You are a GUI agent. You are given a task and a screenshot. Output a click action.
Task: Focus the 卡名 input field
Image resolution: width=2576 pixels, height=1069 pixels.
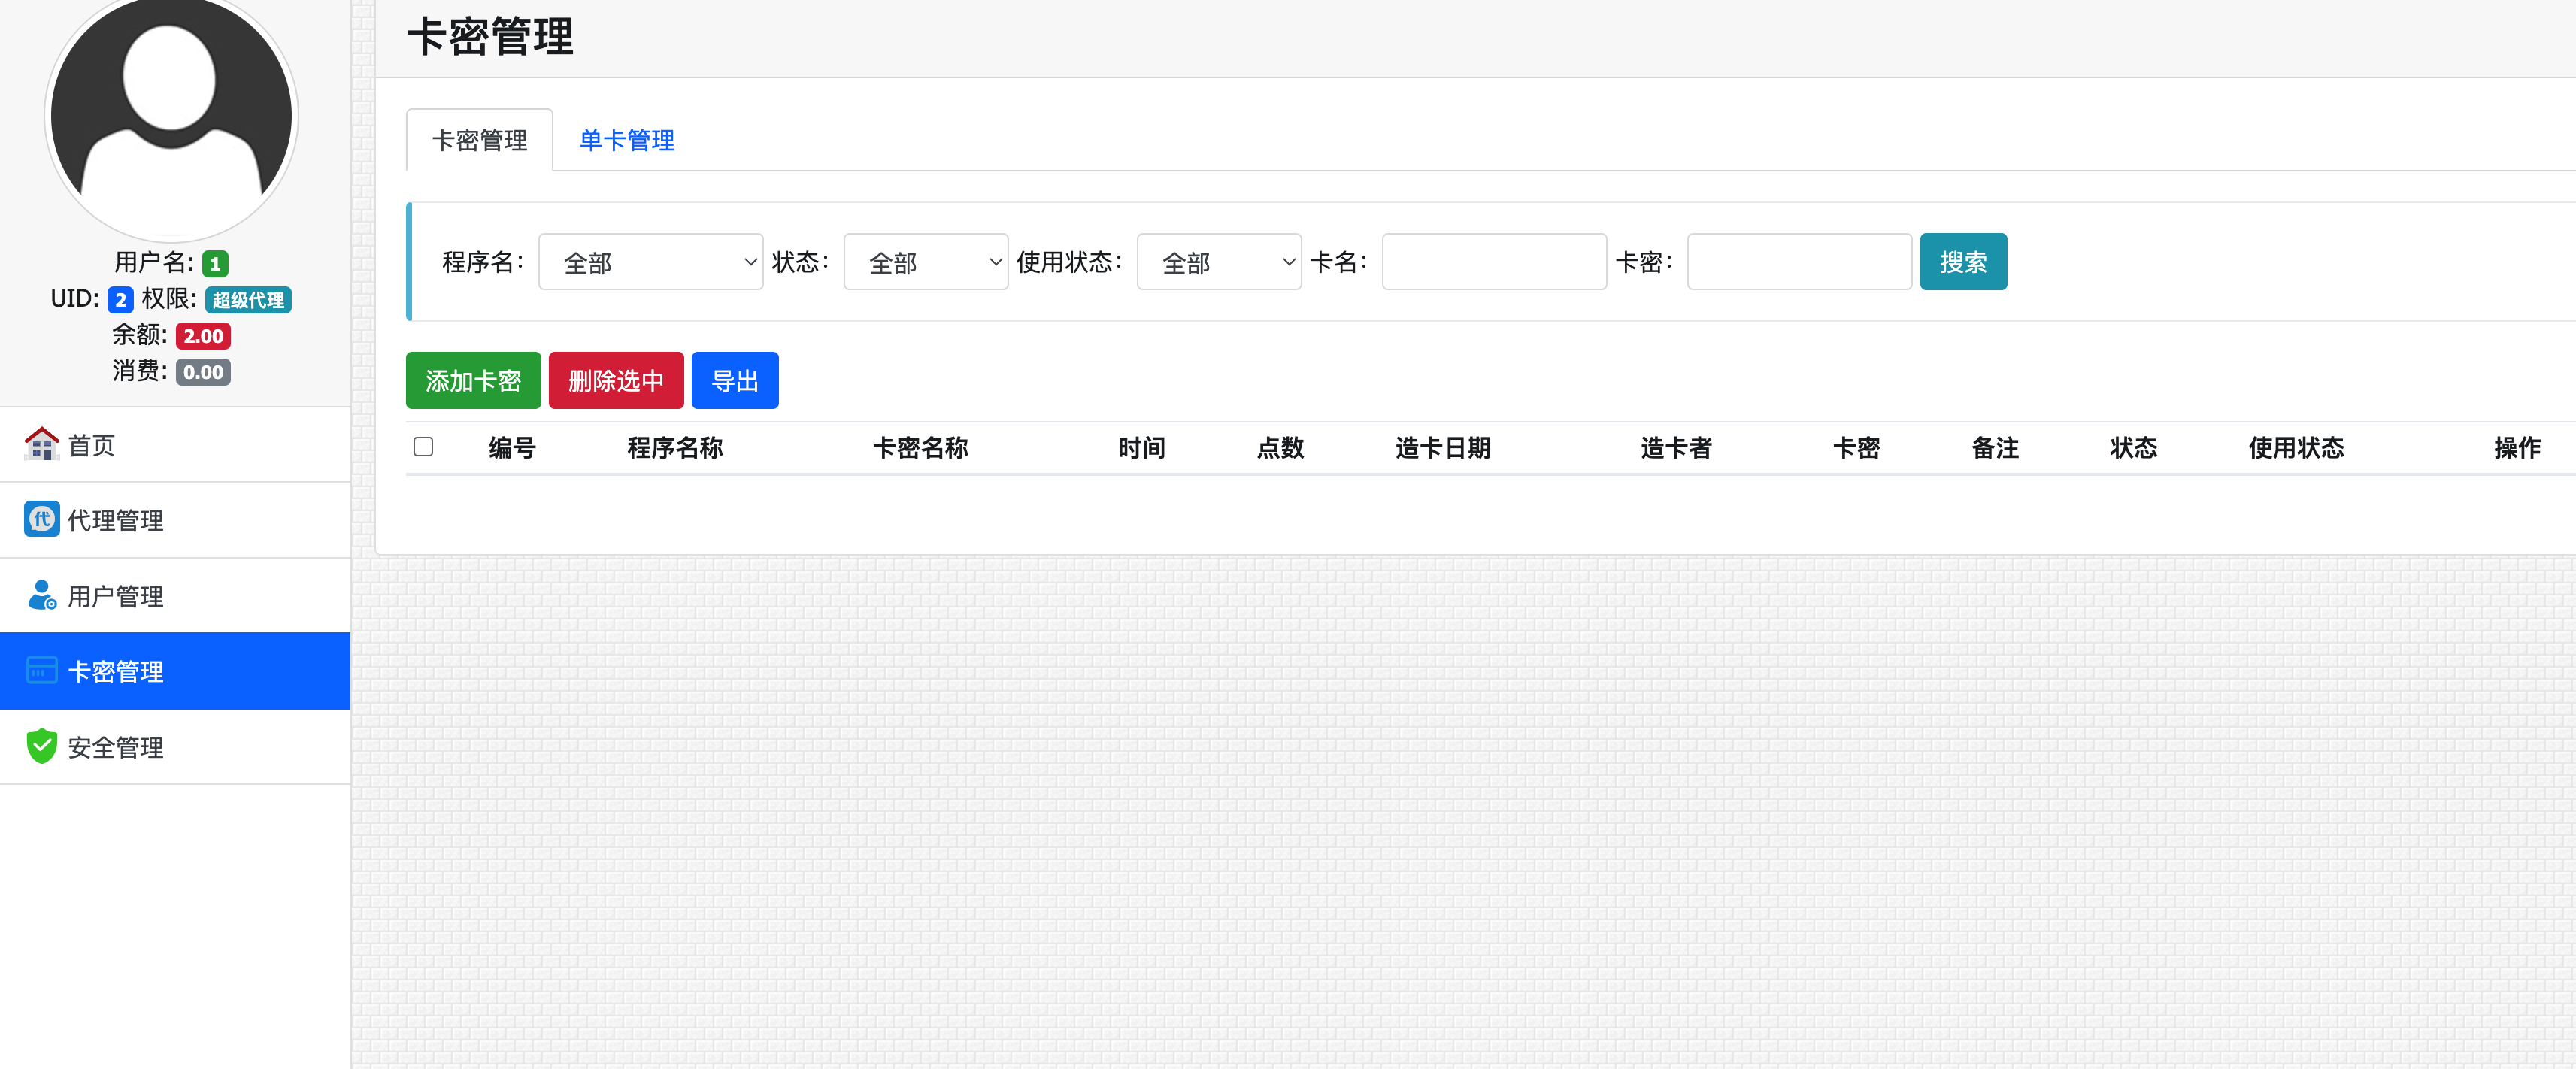[1494, 262]
